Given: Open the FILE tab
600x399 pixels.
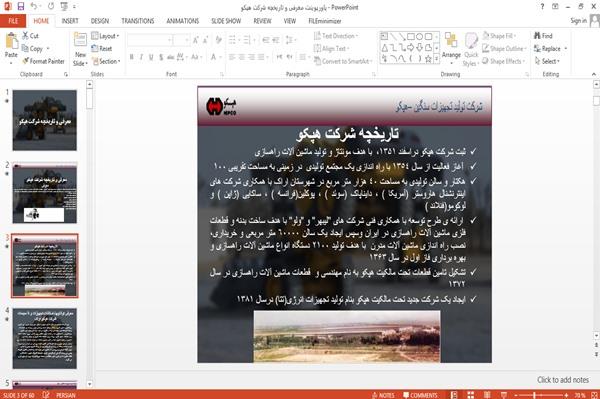Looking at the screenshot, I should 13,21.
